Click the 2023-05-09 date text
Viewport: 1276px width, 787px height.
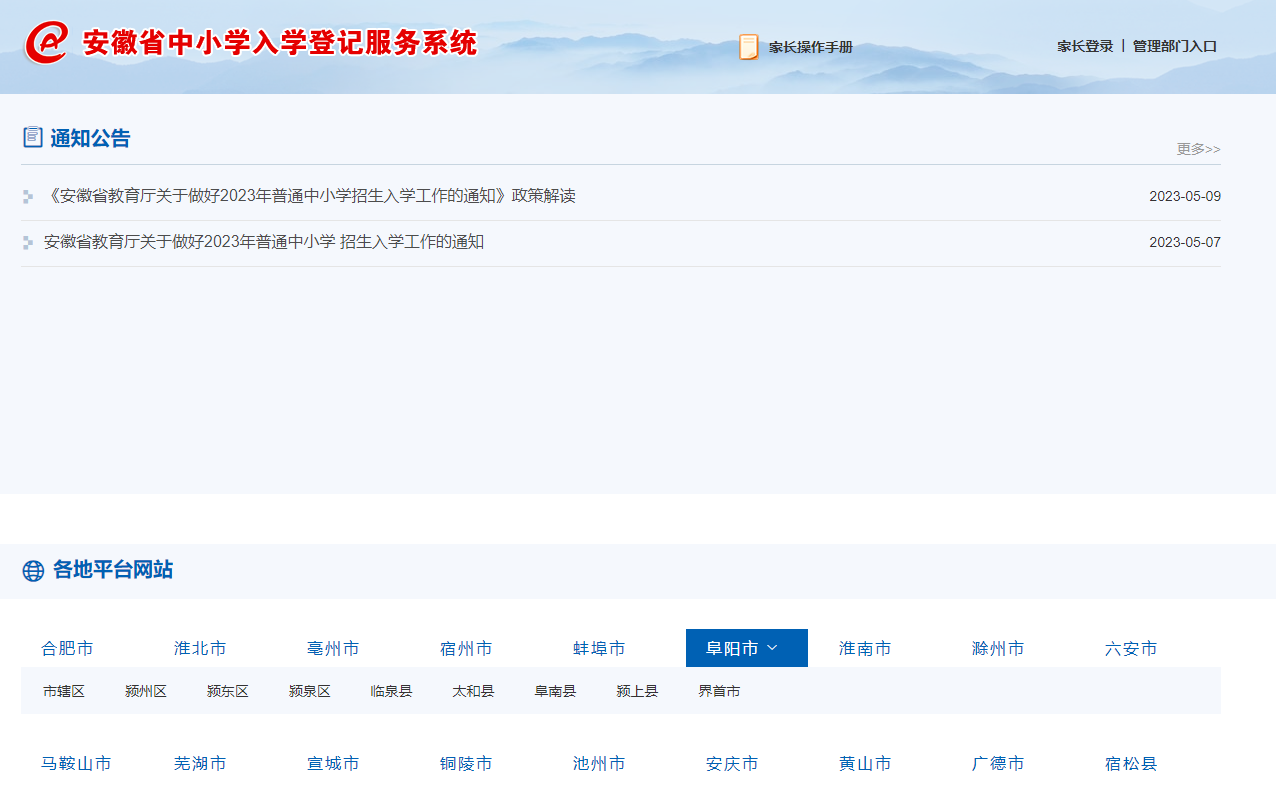tap(1185, 196)
